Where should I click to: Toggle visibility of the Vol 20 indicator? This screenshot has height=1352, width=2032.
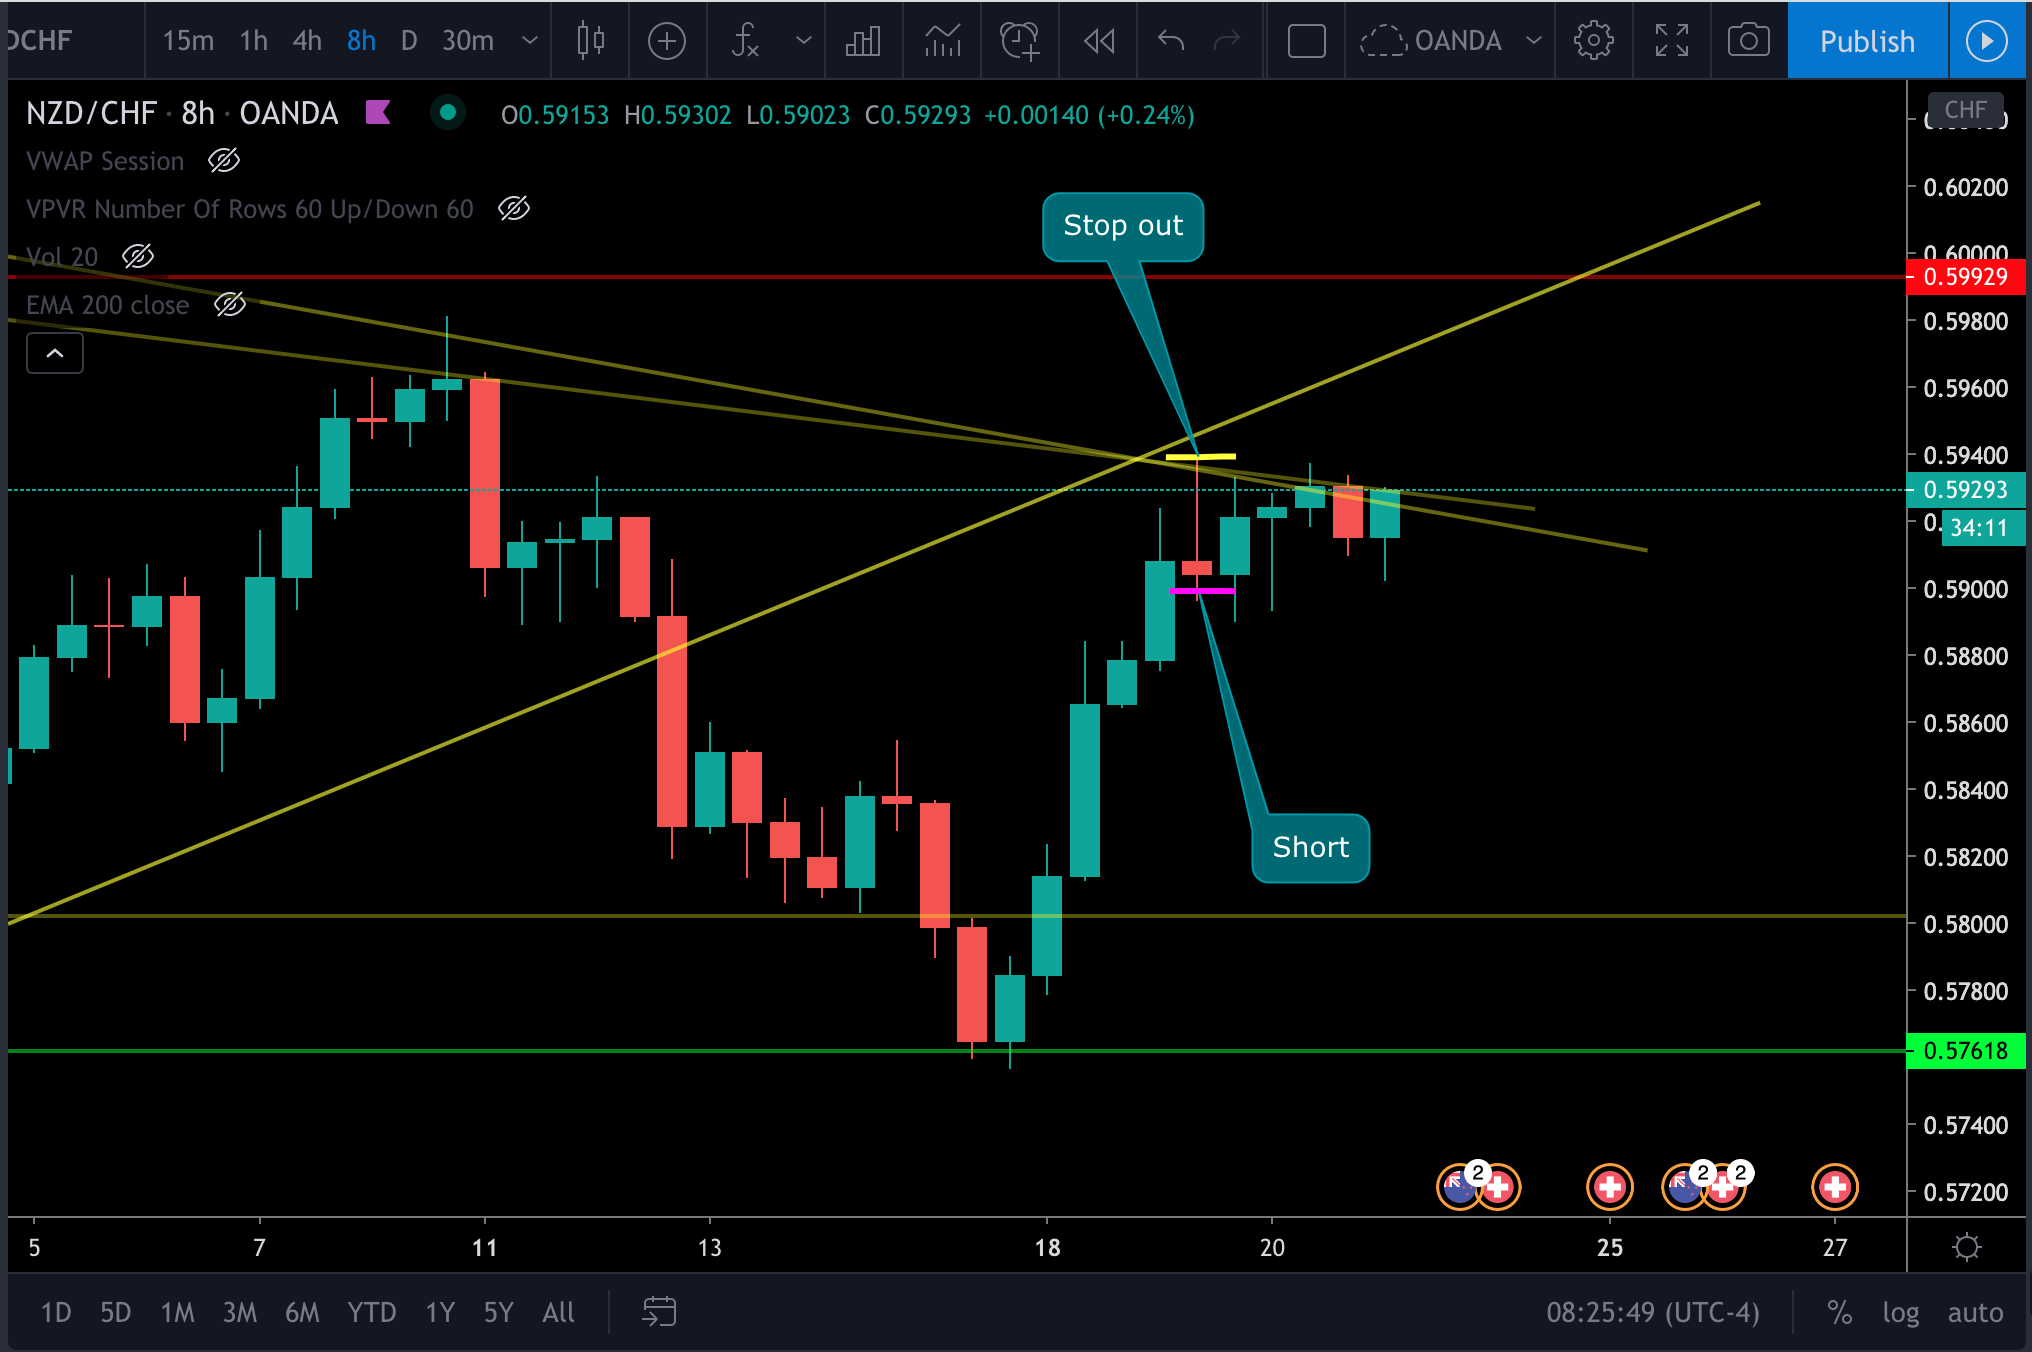tap(138, 257)
